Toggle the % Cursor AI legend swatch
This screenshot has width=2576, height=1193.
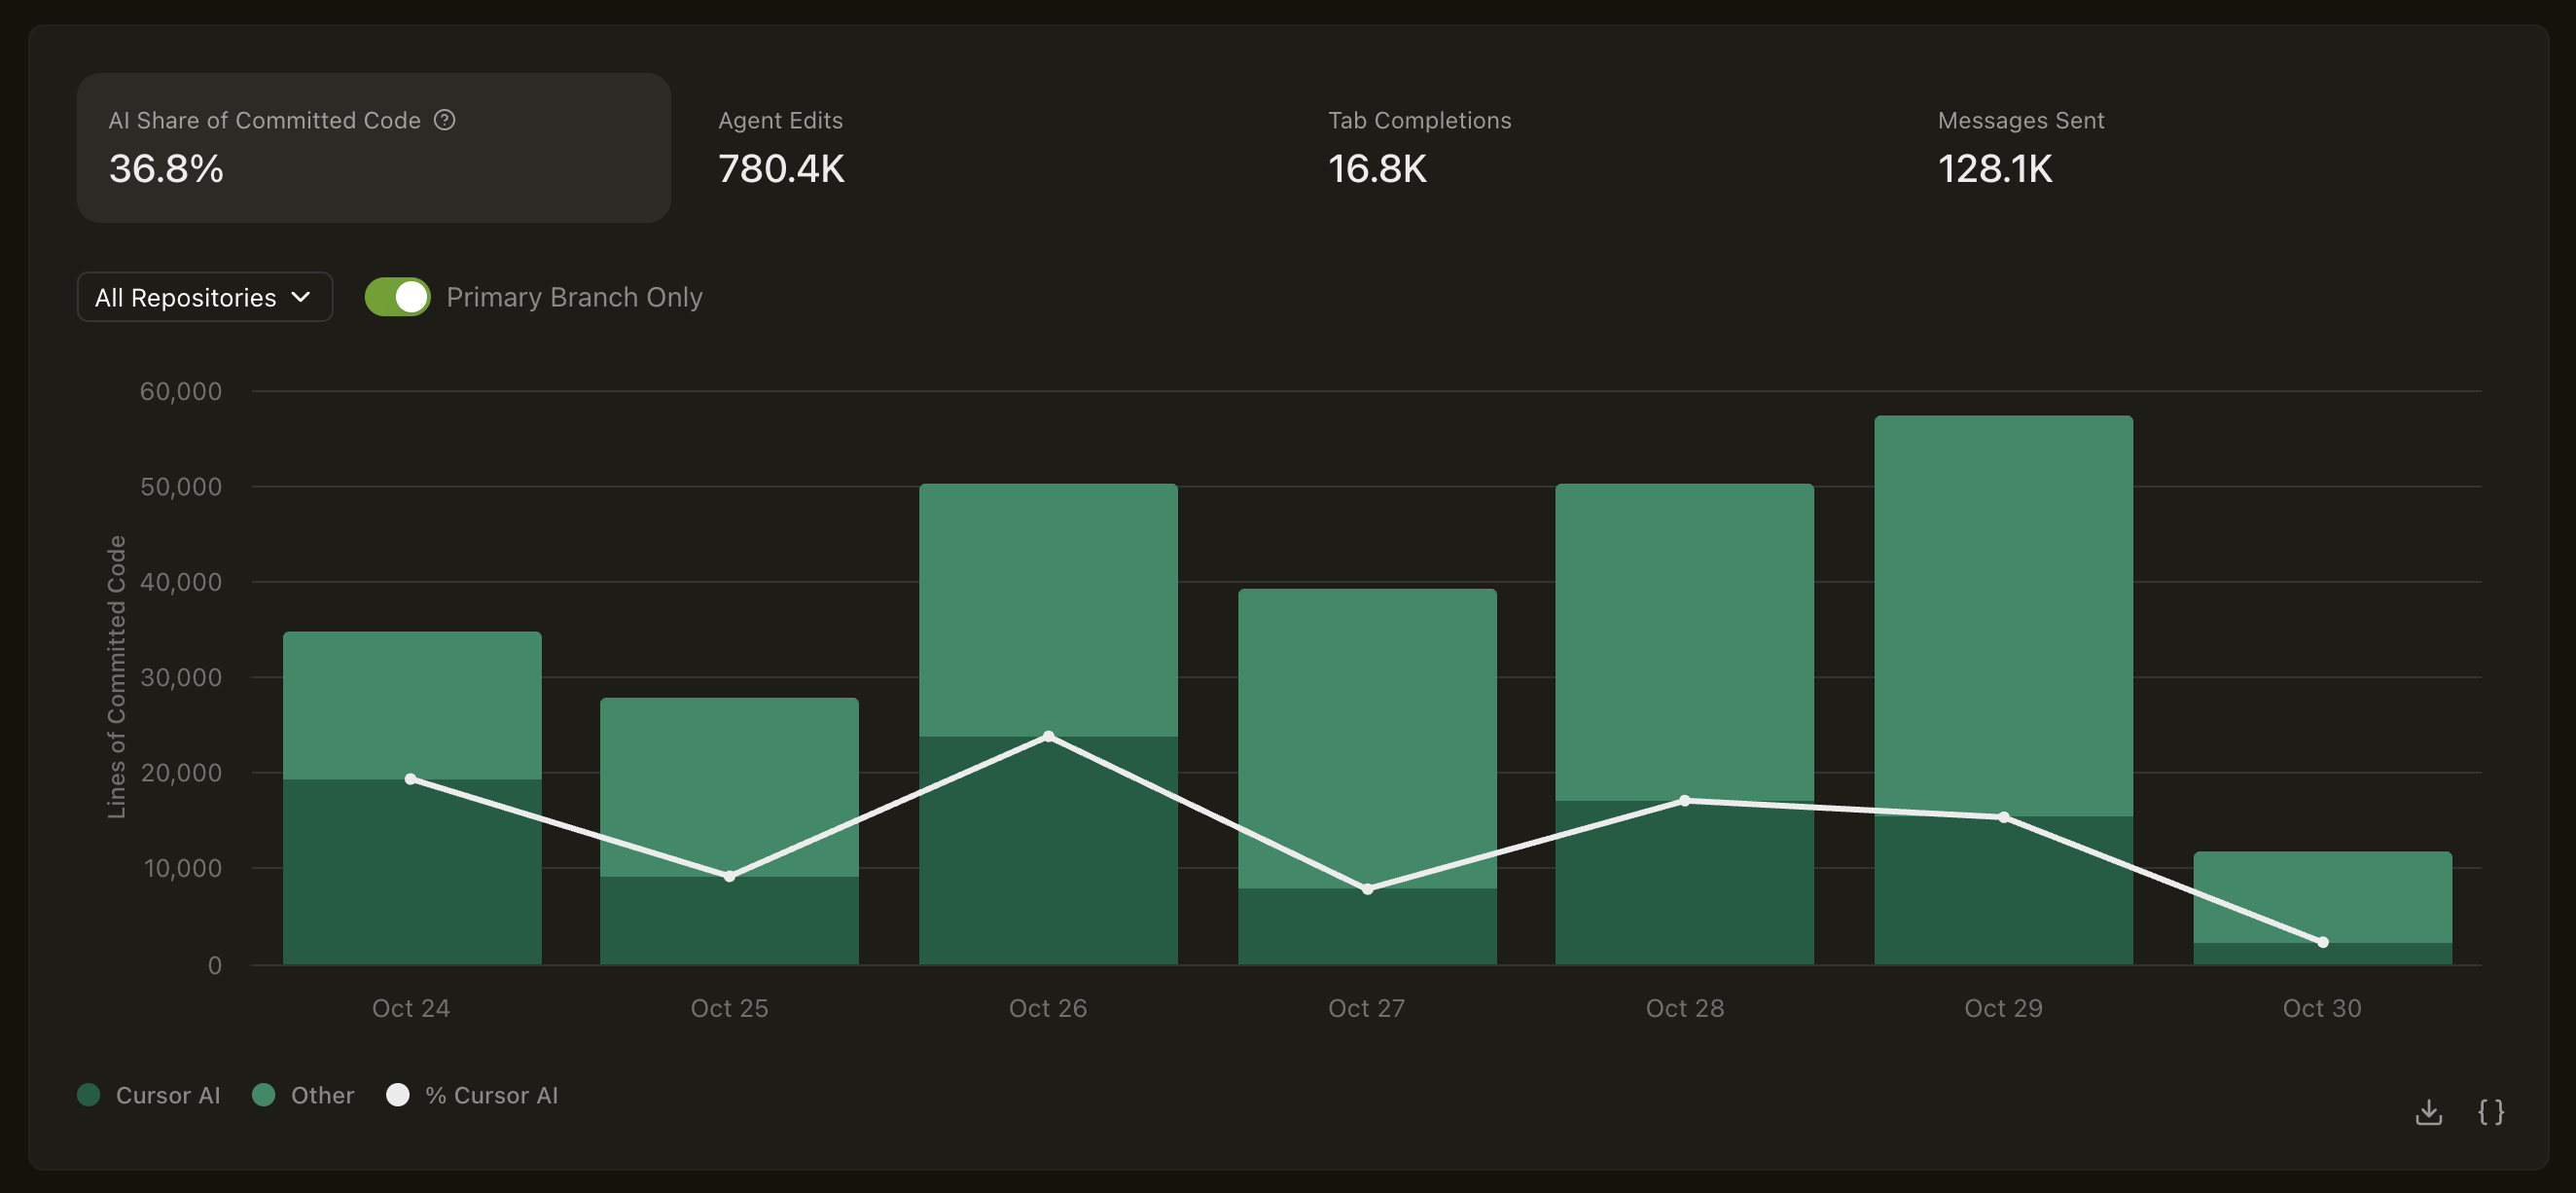click(x=398, y=1095)
